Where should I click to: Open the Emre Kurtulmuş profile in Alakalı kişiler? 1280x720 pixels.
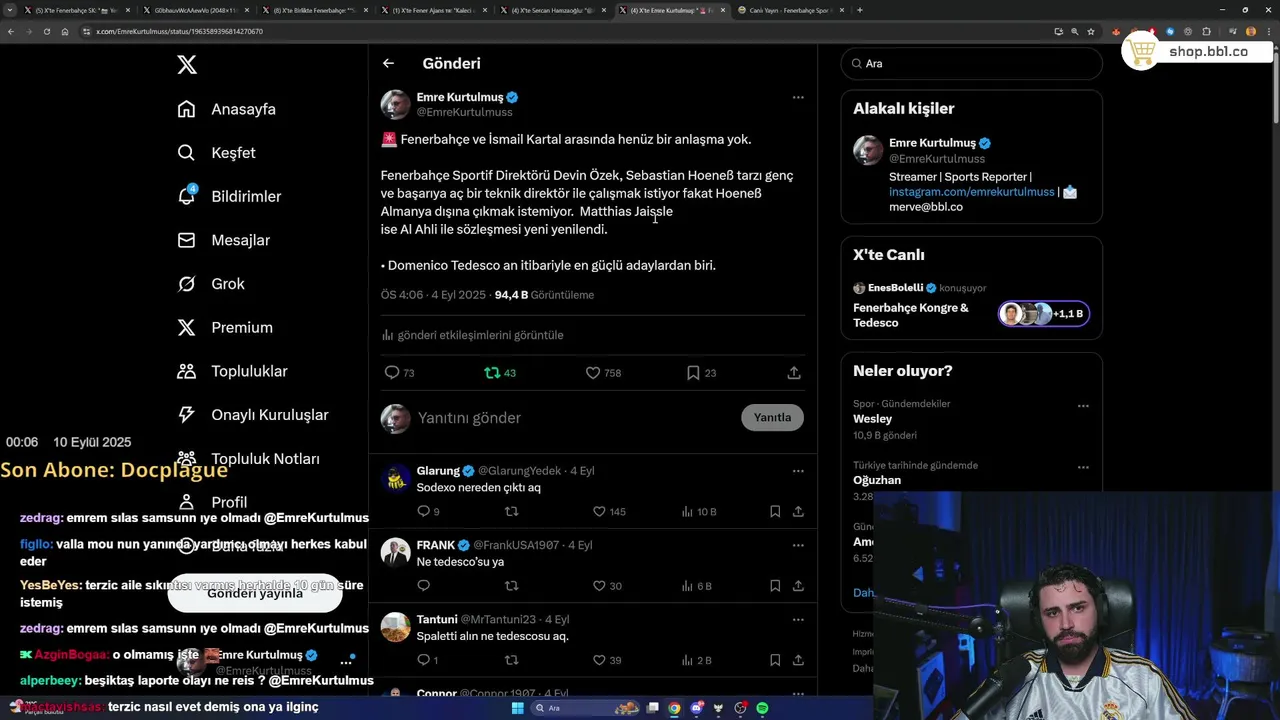tap(933, 143)
